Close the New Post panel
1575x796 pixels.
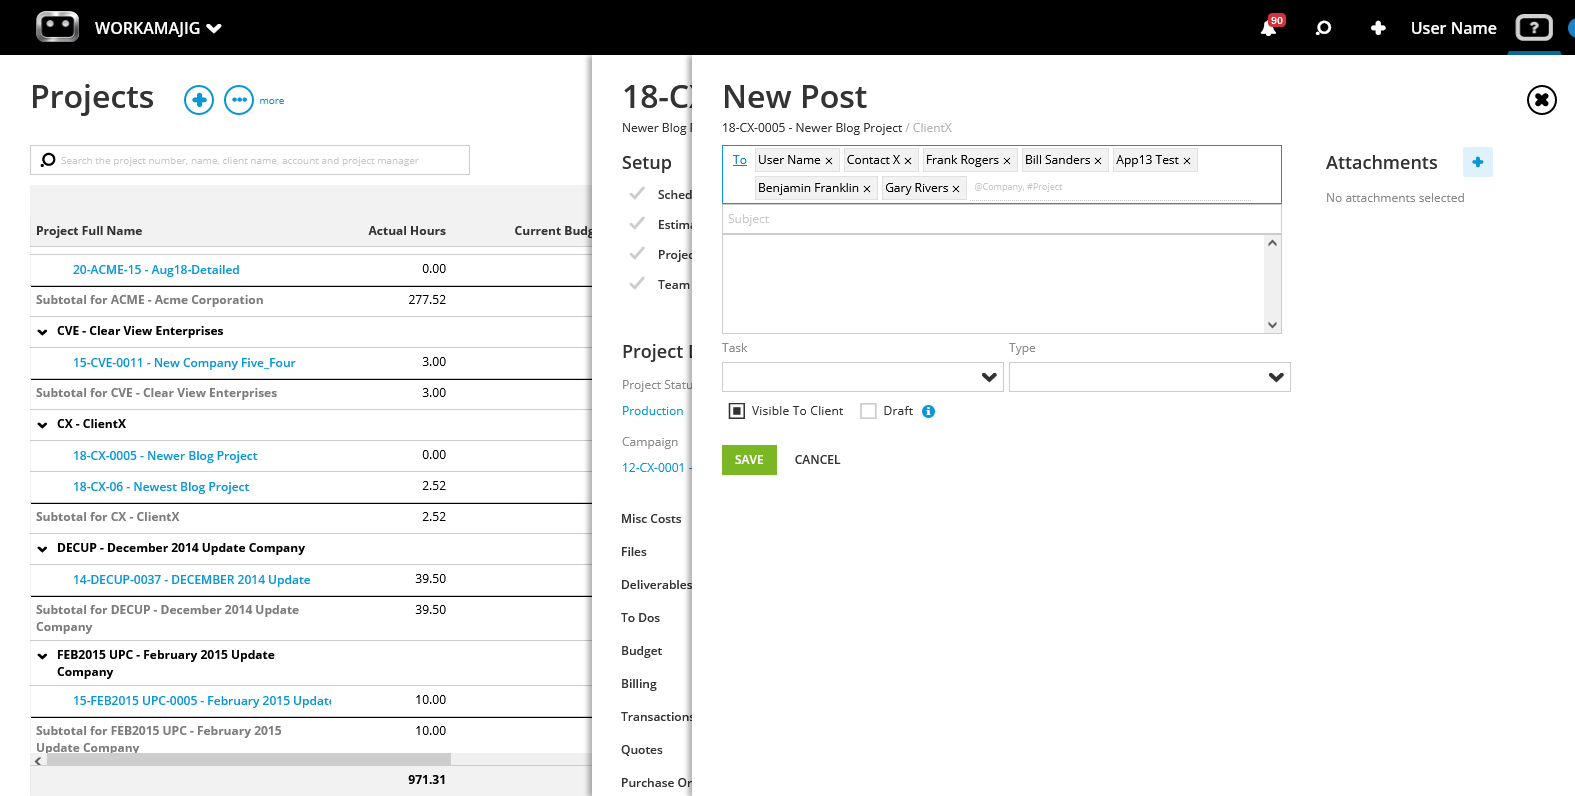tap(1541, 100)
